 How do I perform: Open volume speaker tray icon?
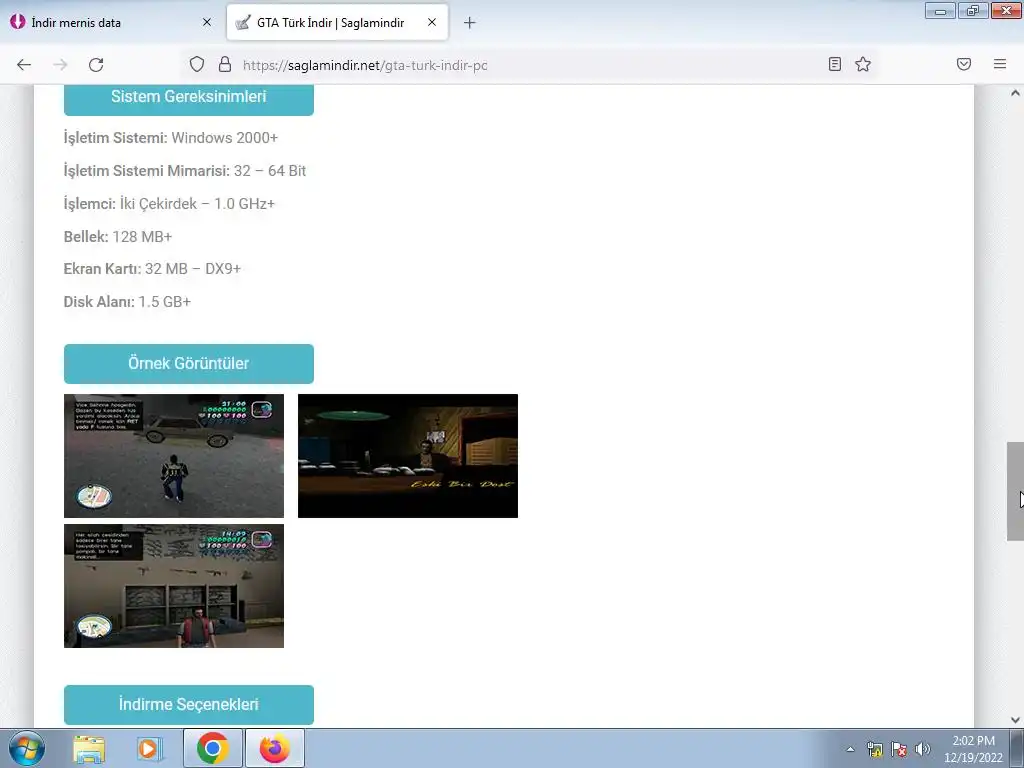(922, 749)
